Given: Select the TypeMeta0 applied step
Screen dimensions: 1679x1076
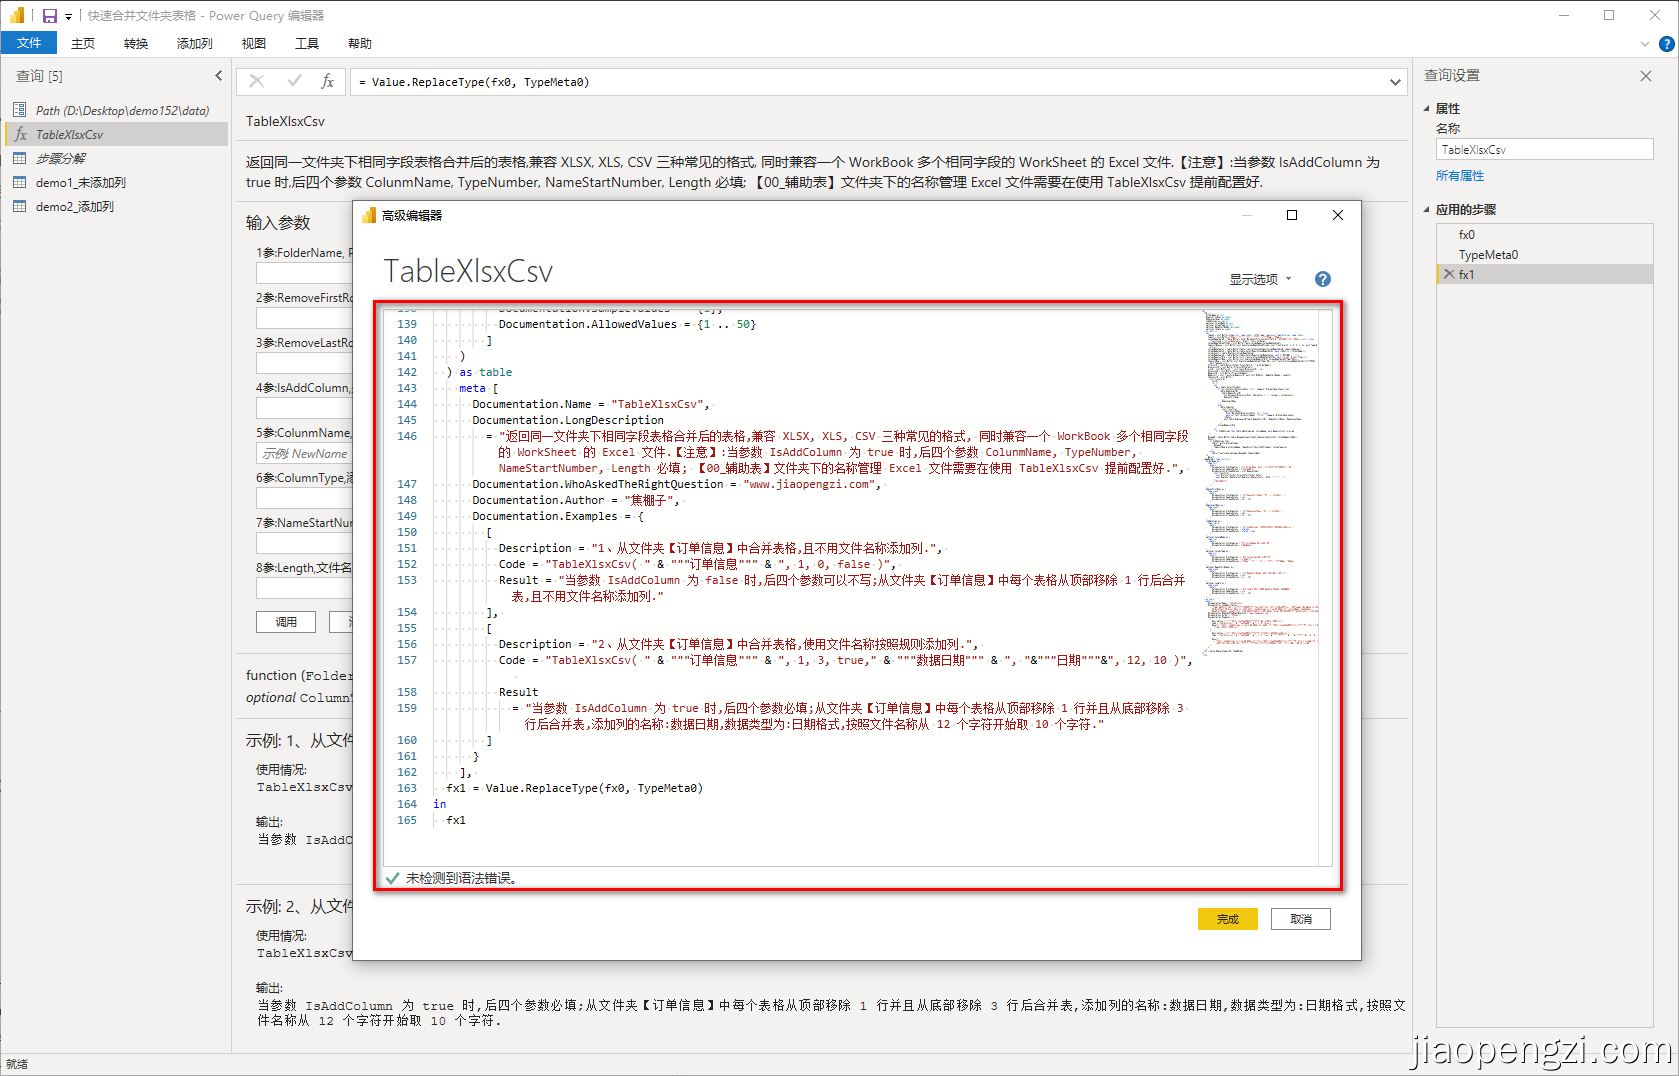Looking at the screenshot, I should tap(1544, 255).
